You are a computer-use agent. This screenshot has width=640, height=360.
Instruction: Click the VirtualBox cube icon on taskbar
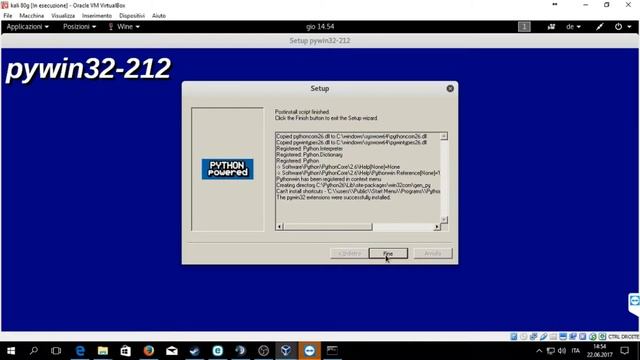(x=286, y=351)
